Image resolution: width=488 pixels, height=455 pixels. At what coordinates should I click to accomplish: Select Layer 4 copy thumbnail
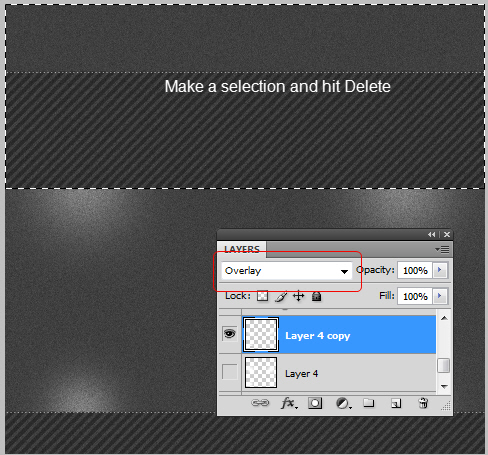click(261, 334)
